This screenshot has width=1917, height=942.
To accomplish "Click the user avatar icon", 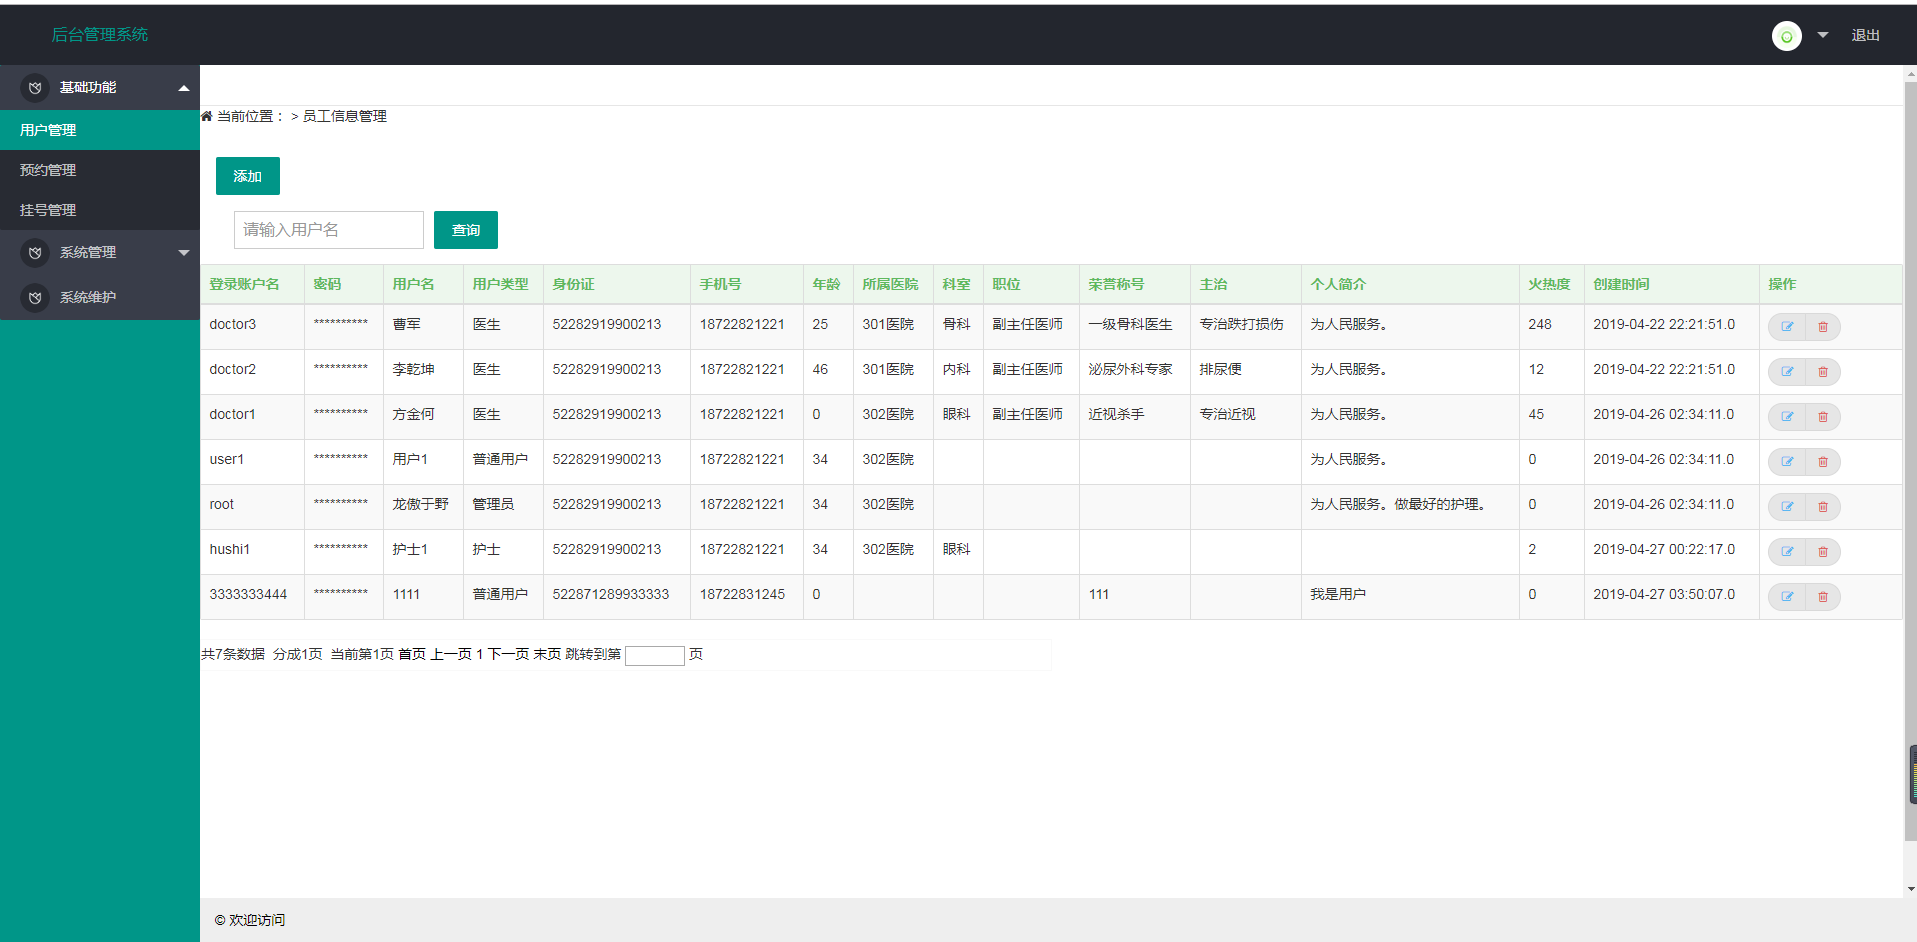I will coord(1786,36).
